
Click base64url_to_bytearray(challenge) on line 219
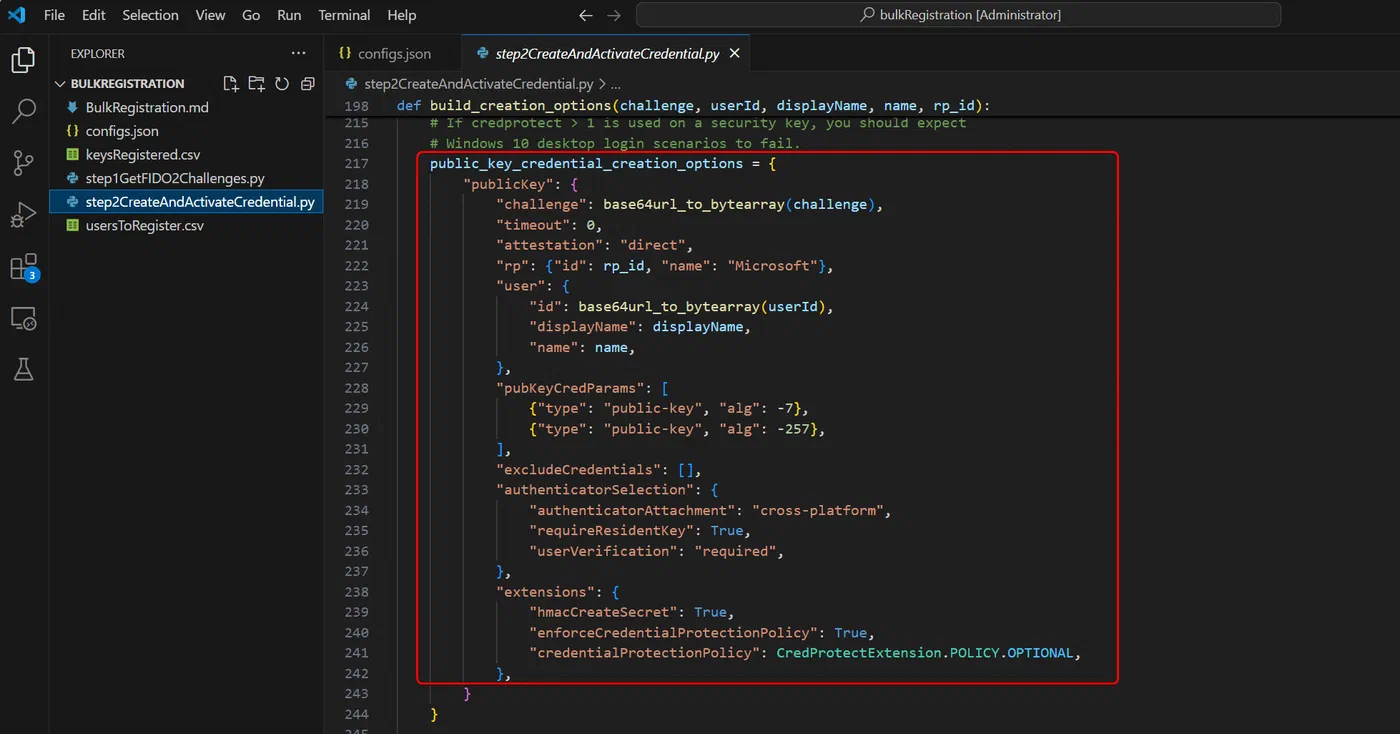click(740, 204)
